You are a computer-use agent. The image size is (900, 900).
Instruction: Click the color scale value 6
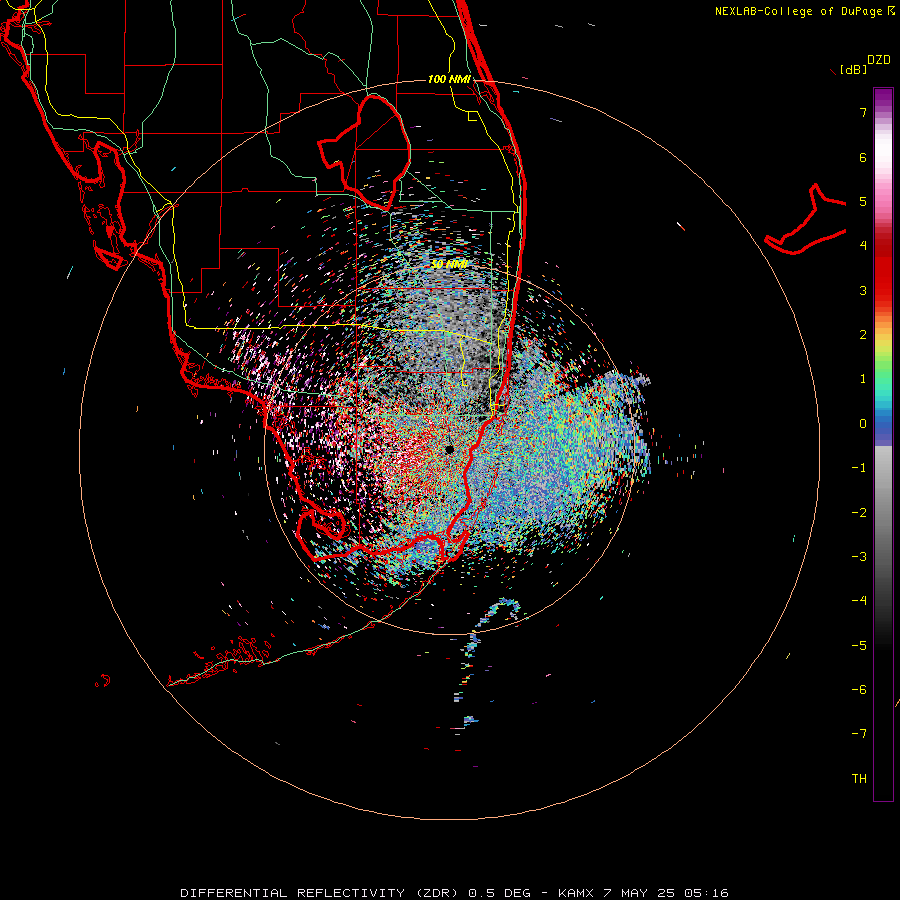pyautogui.click(x=863, y=157)
